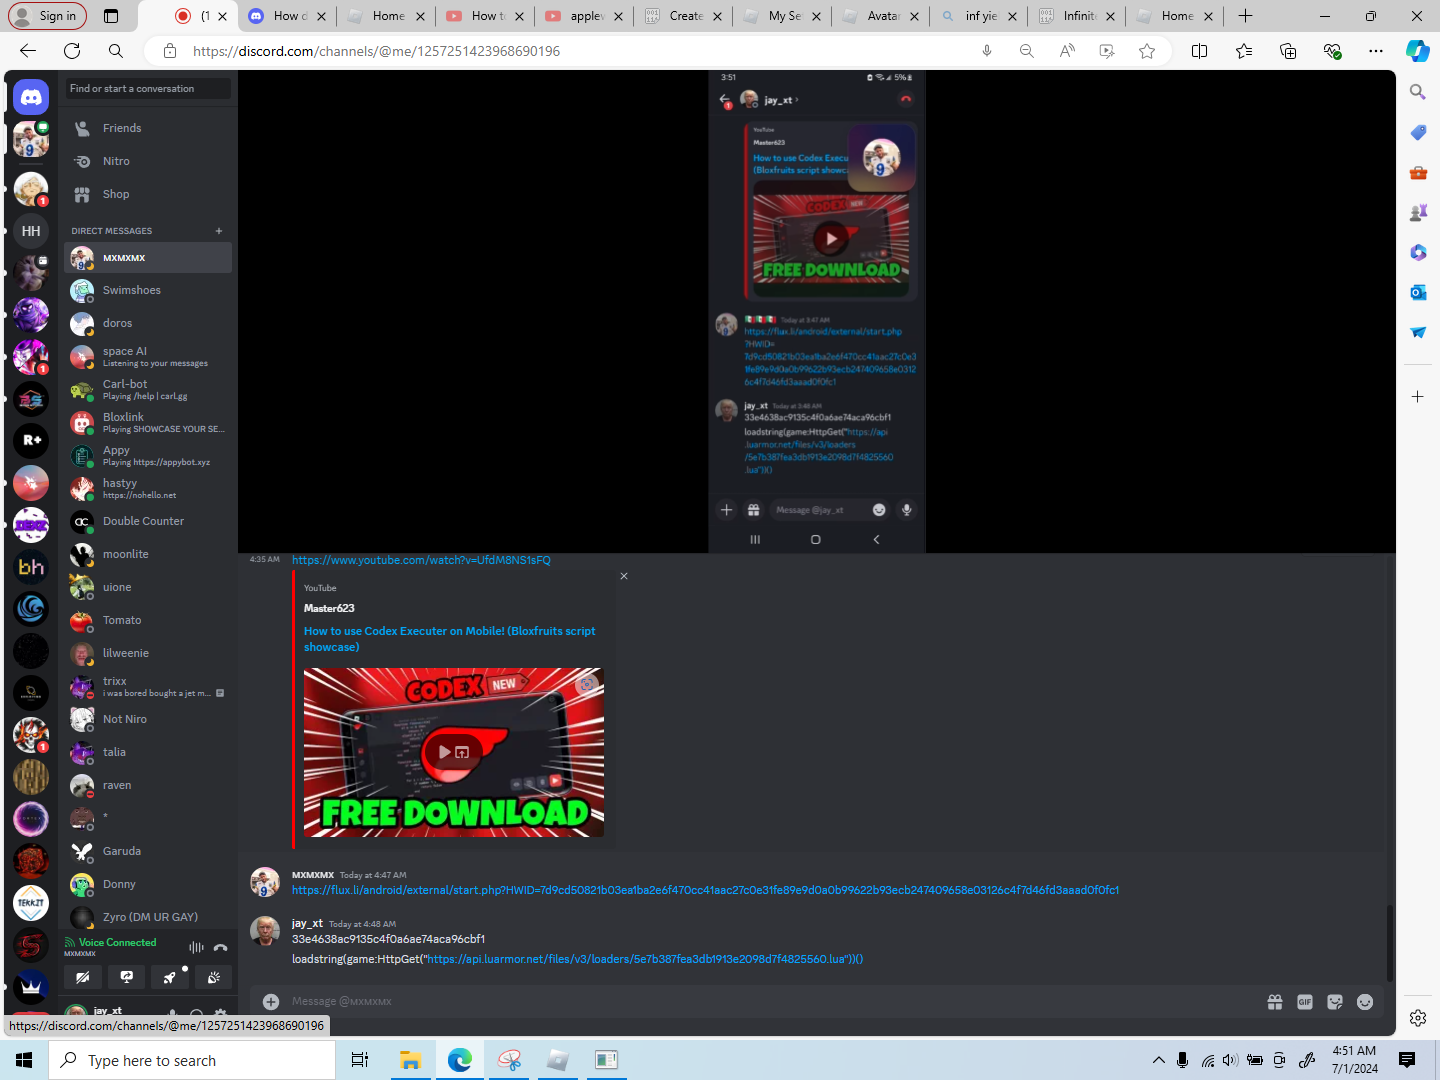The height and width of the screenshot is (1080, 1440).
Task: Send a Nitro gift icon
Action: 1275,1002
